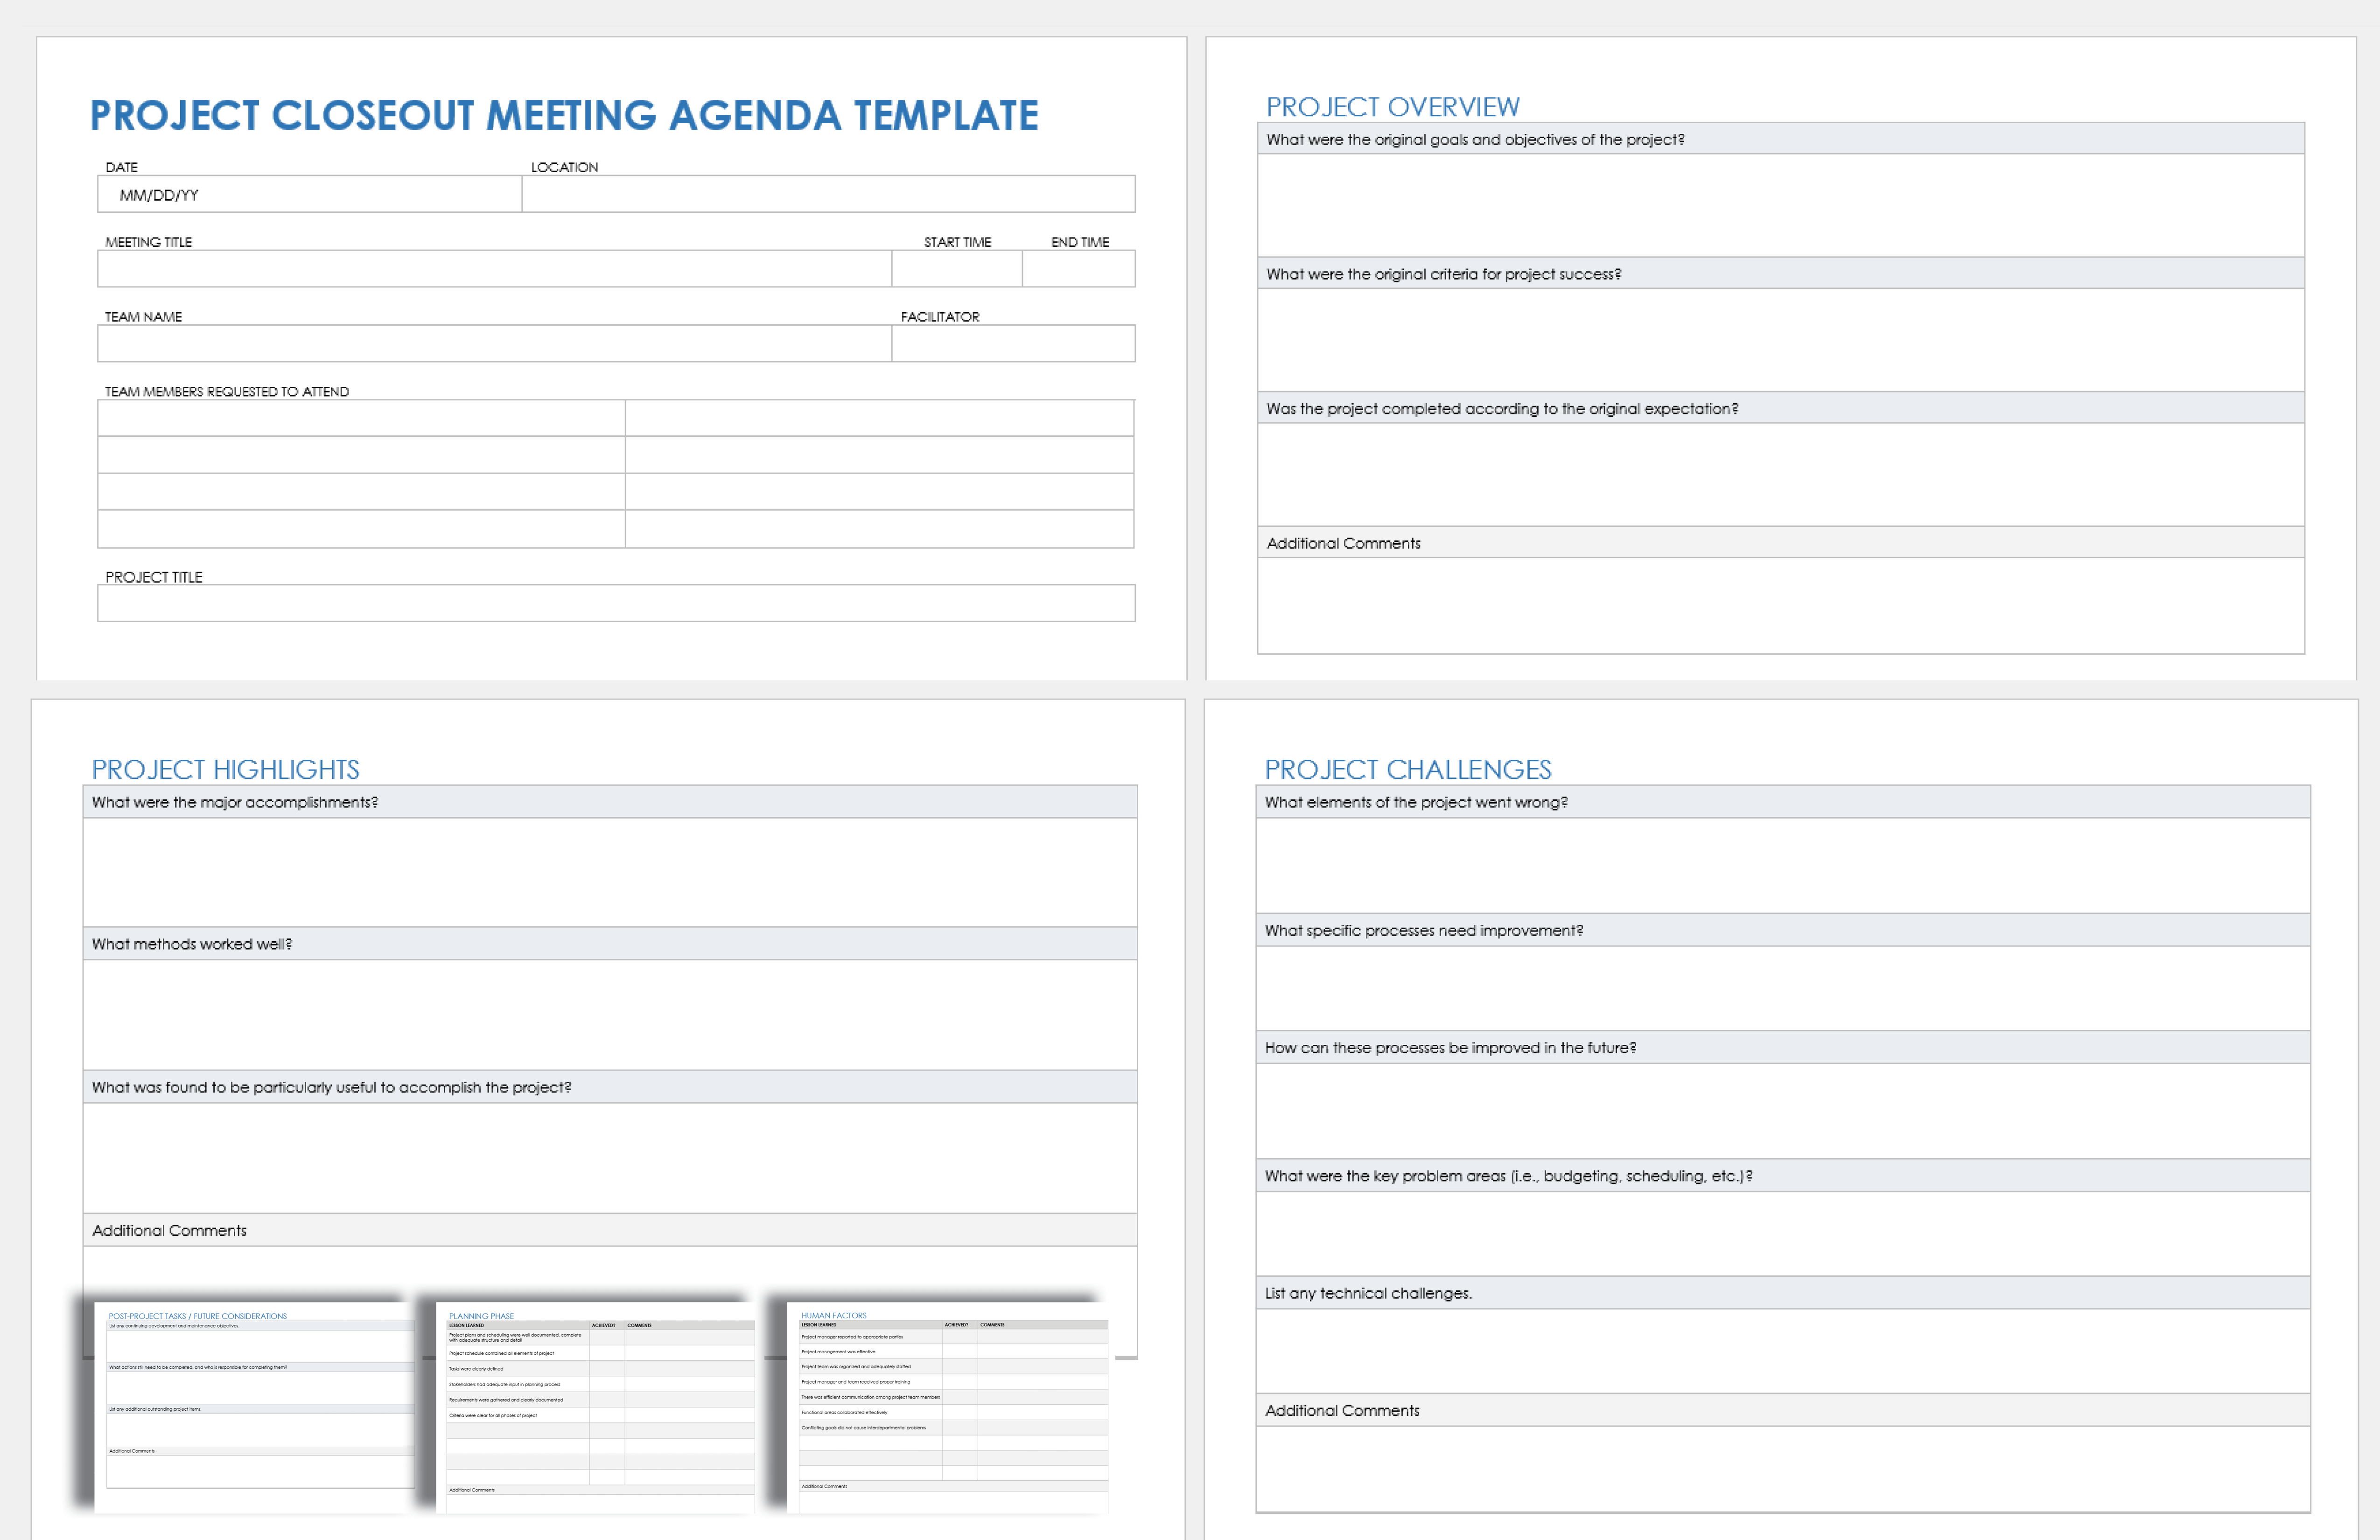Click answer area under original goals question
The width and height of the screenshot is (2380, 1540).
pyautogui.click(x=1780, y=205)
